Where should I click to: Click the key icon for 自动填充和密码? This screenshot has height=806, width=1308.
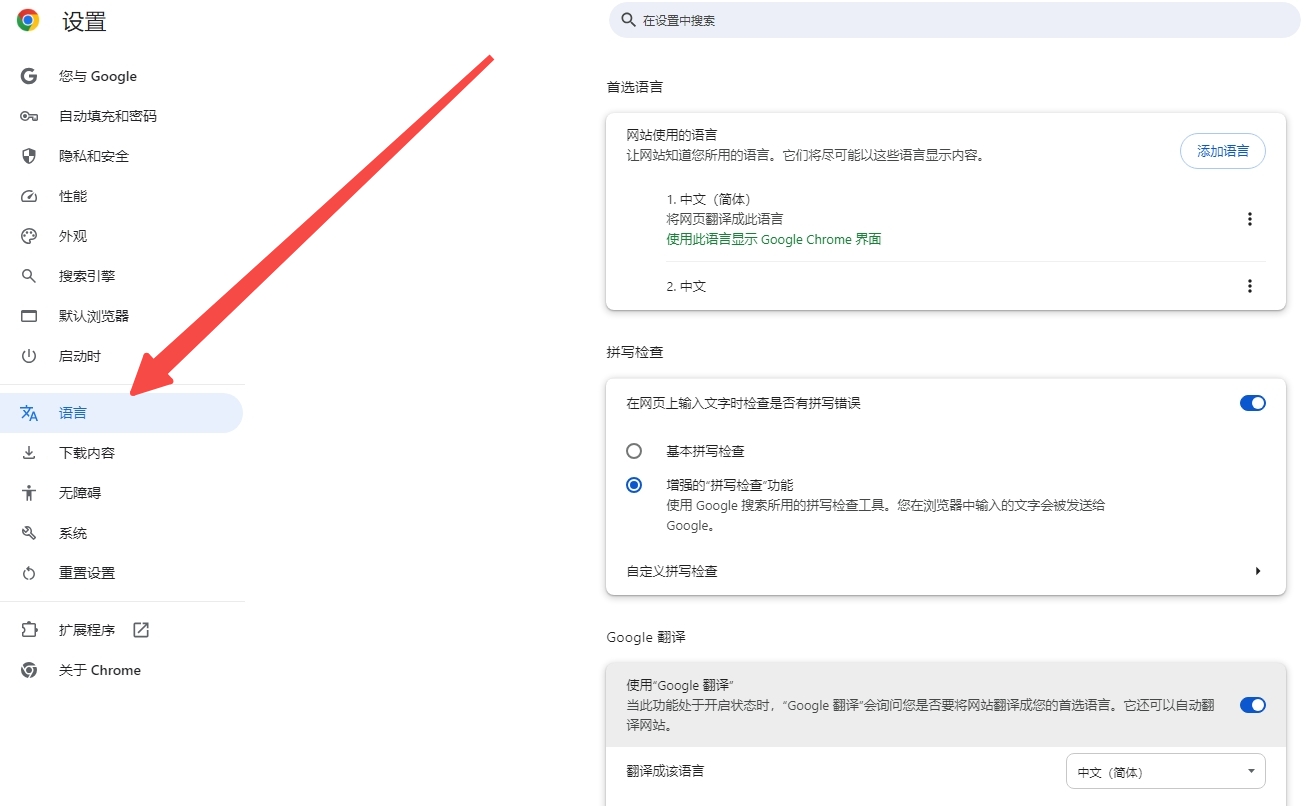[x=29, y=116]
